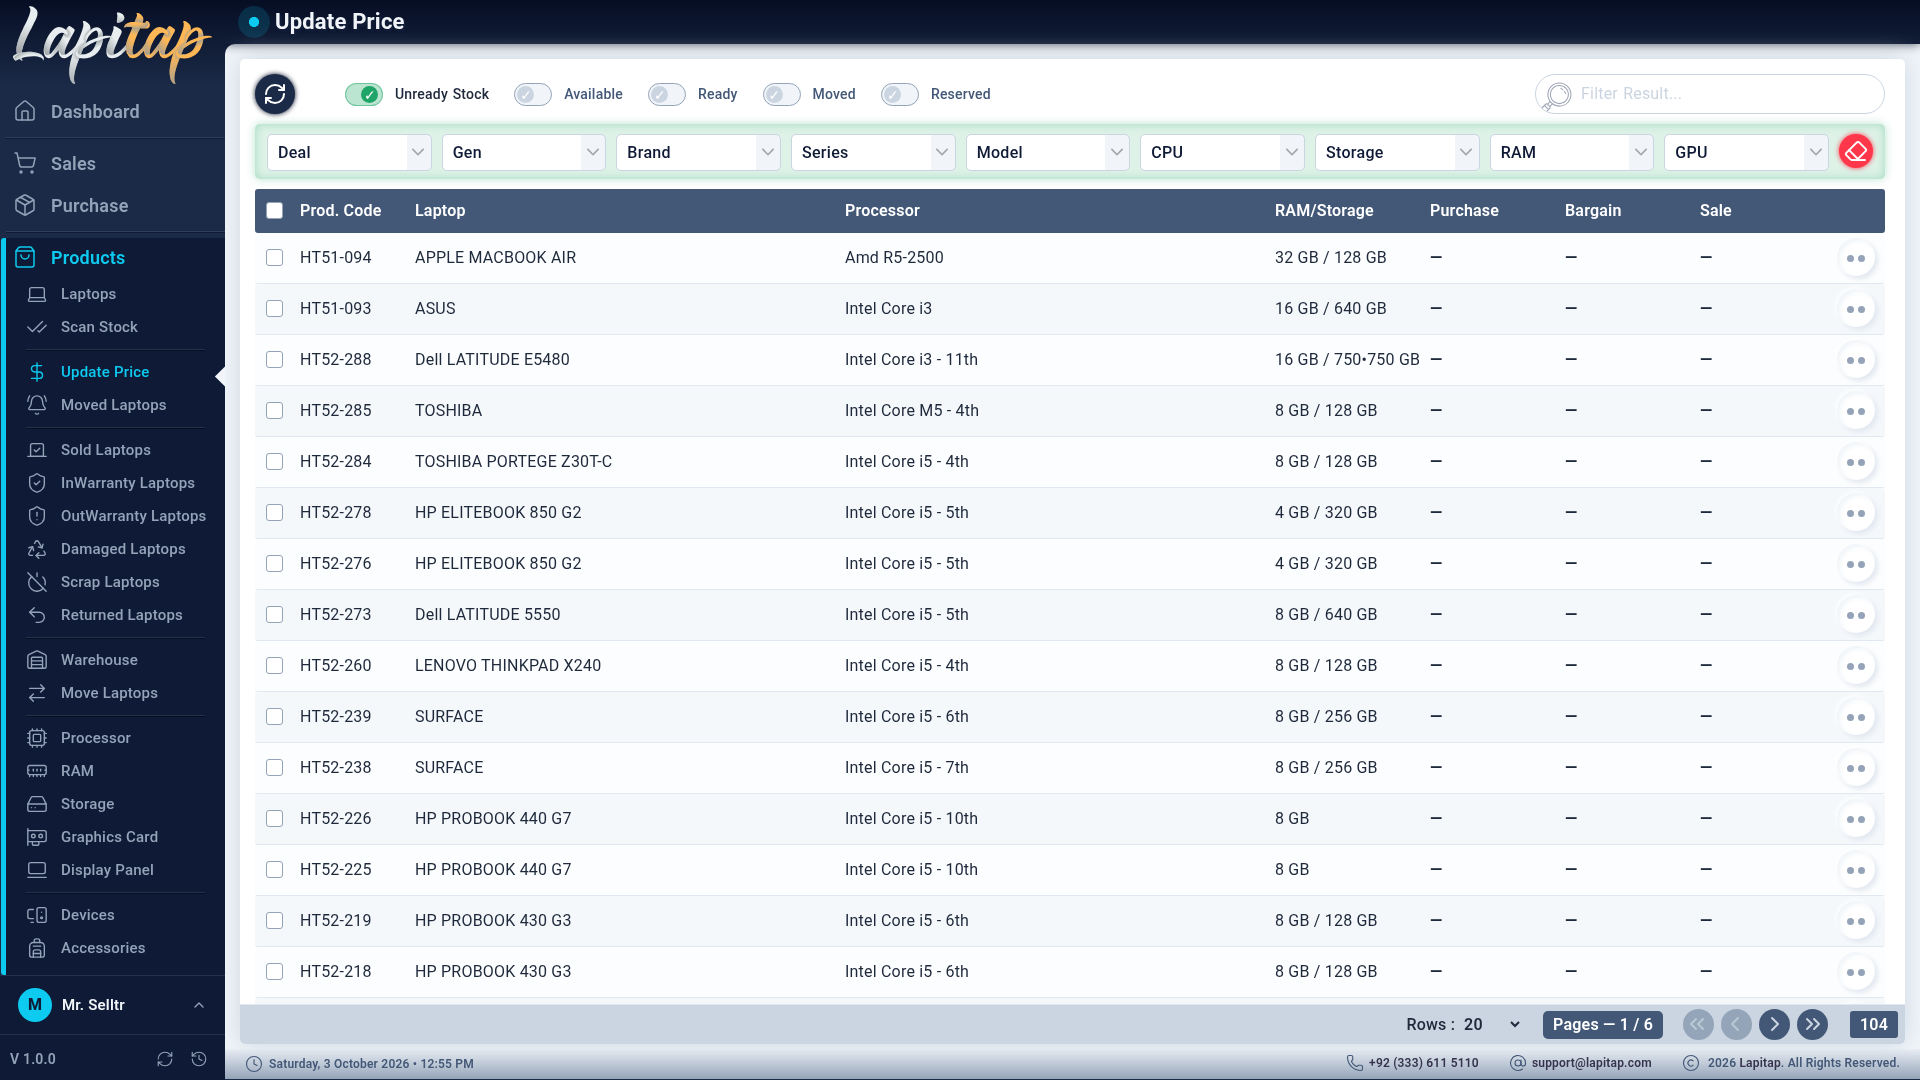Viewport: 1920px width, 1080px height.
Task: Open the Purchase box icon in sidebar
Action: (25, 205)
